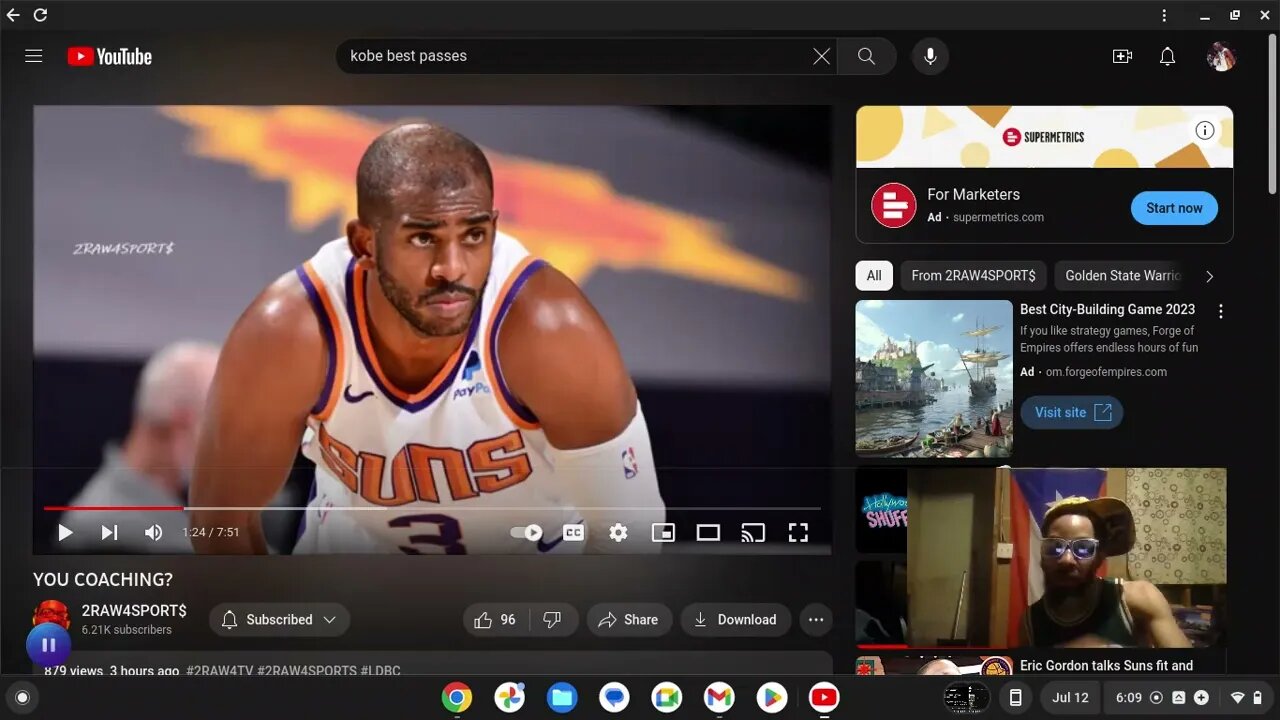The height and width of the screenshot is (720, 1280).
Task: Start voice search with microphone
Action: point(930,56)
